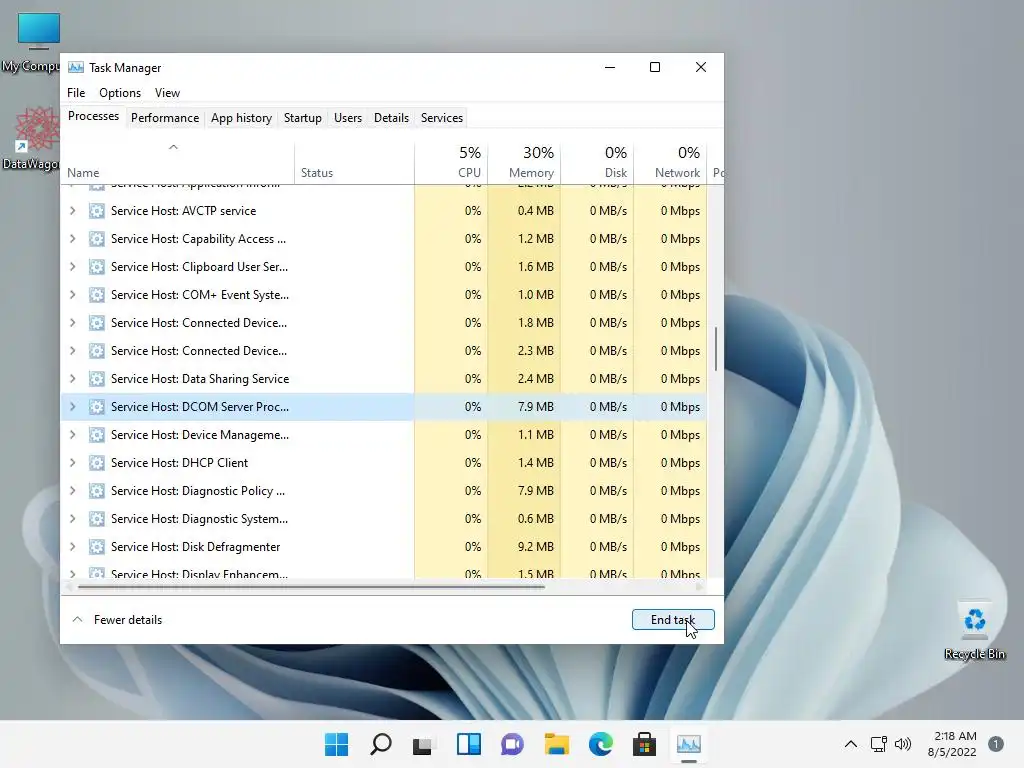Show hidden icons in system tray
This screenshot has height=768, width=1024.
tap(850, 744)
